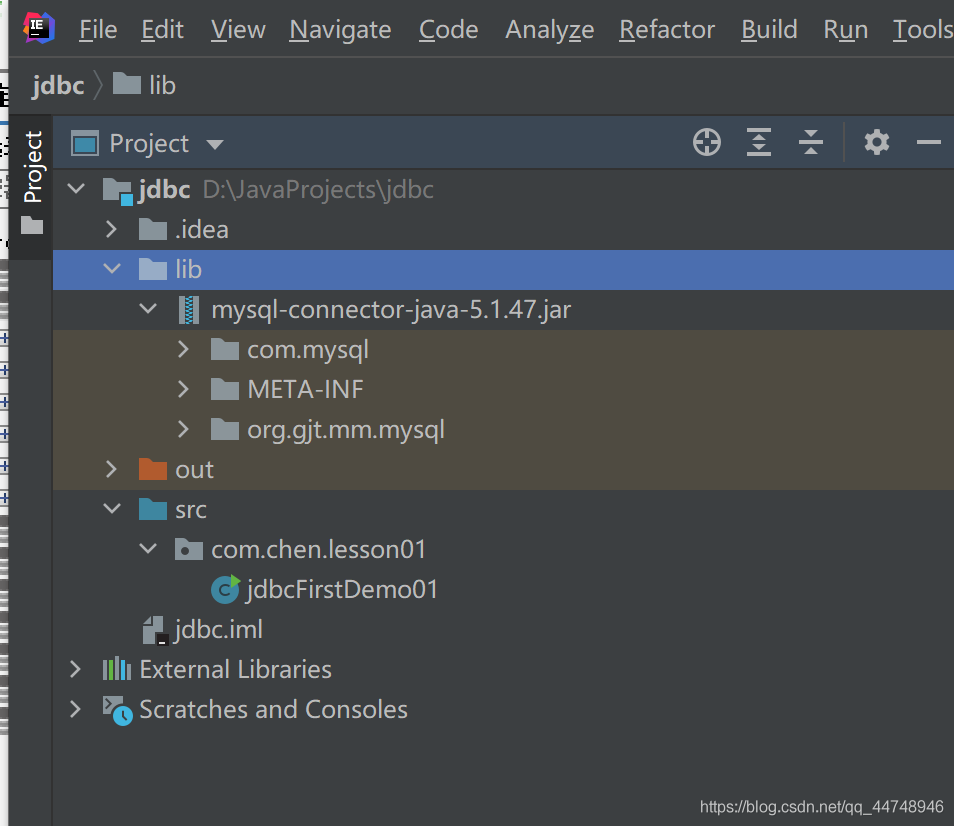Expand the META-INF folder
Viewport: 954px width, 826px height.
[183, 389]
